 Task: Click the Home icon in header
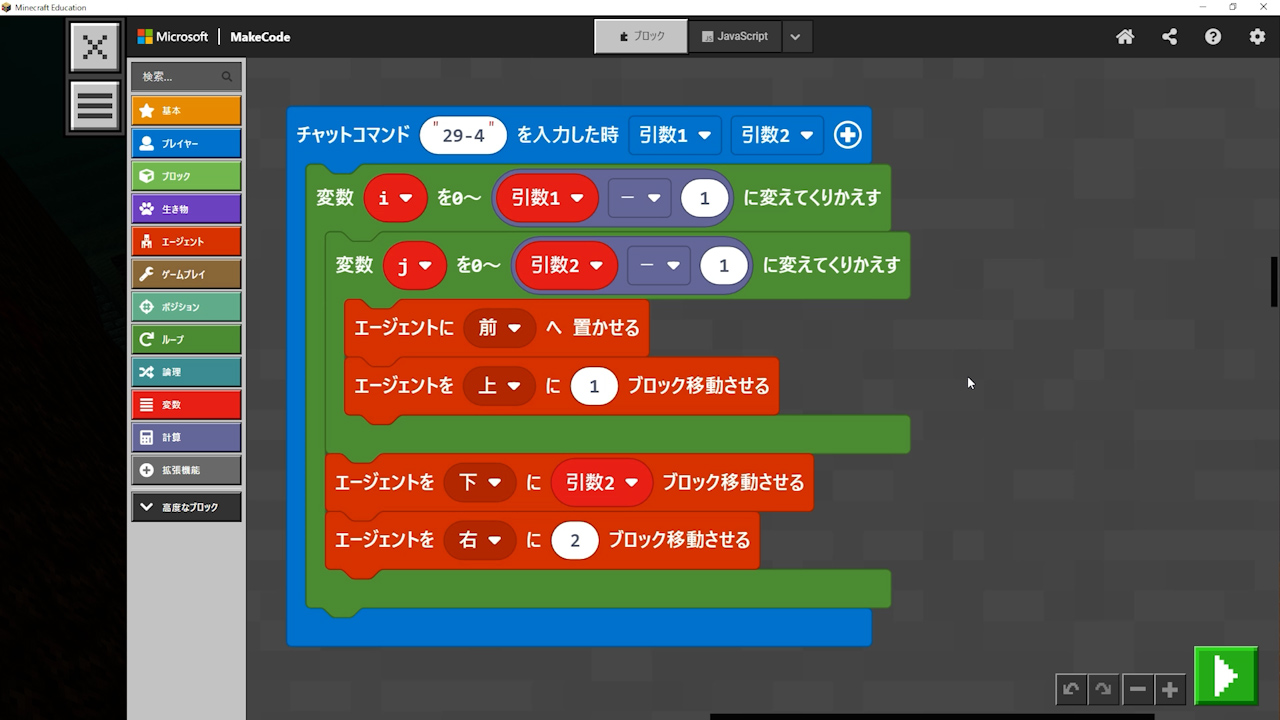coord(1125,37)
